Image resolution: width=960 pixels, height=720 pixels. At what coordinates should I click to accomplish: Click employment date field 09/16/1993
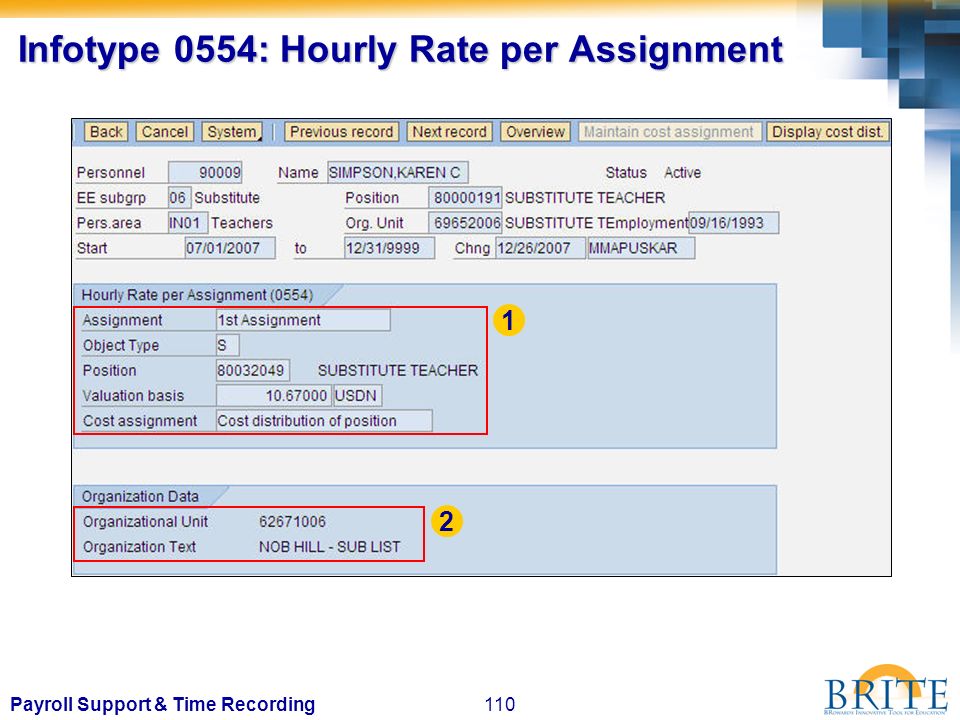[733, 223]
